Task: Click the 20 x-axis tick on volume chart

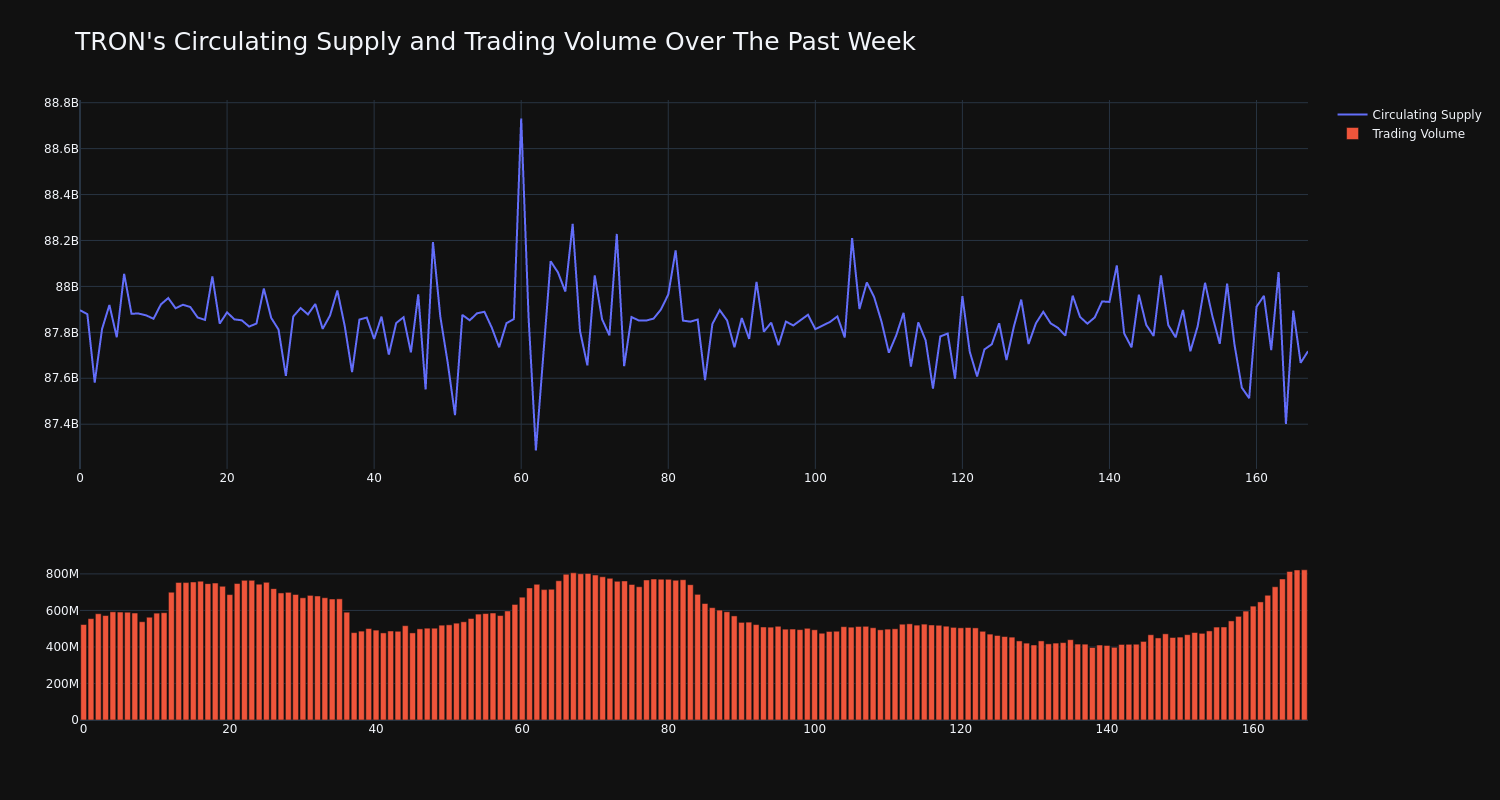Action: [230, 729]
